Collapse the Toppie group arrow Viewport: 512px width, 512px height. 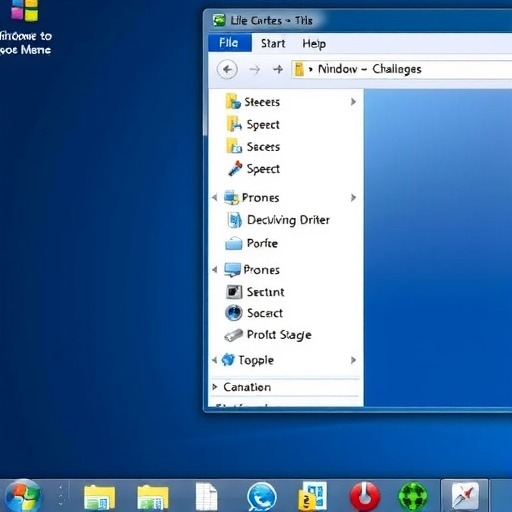[215, 360]
